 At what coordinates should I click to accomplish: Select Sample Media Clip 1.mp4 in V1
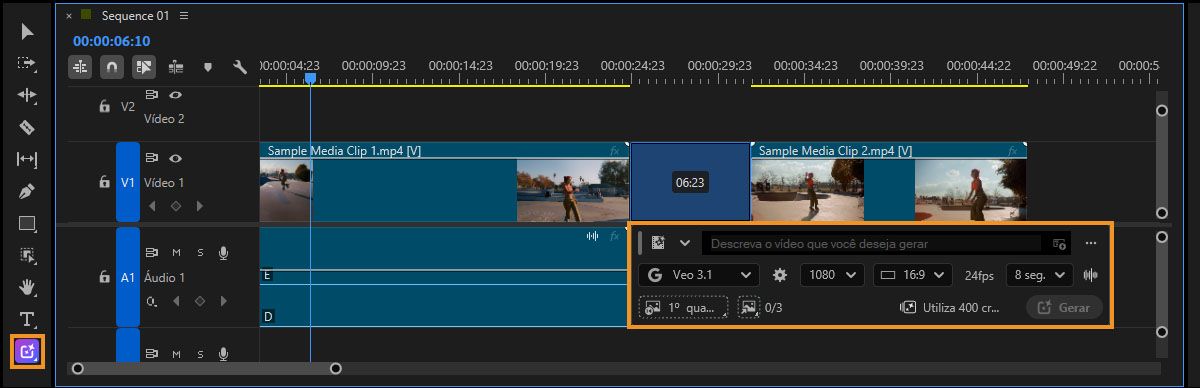[x=444, y=182]
